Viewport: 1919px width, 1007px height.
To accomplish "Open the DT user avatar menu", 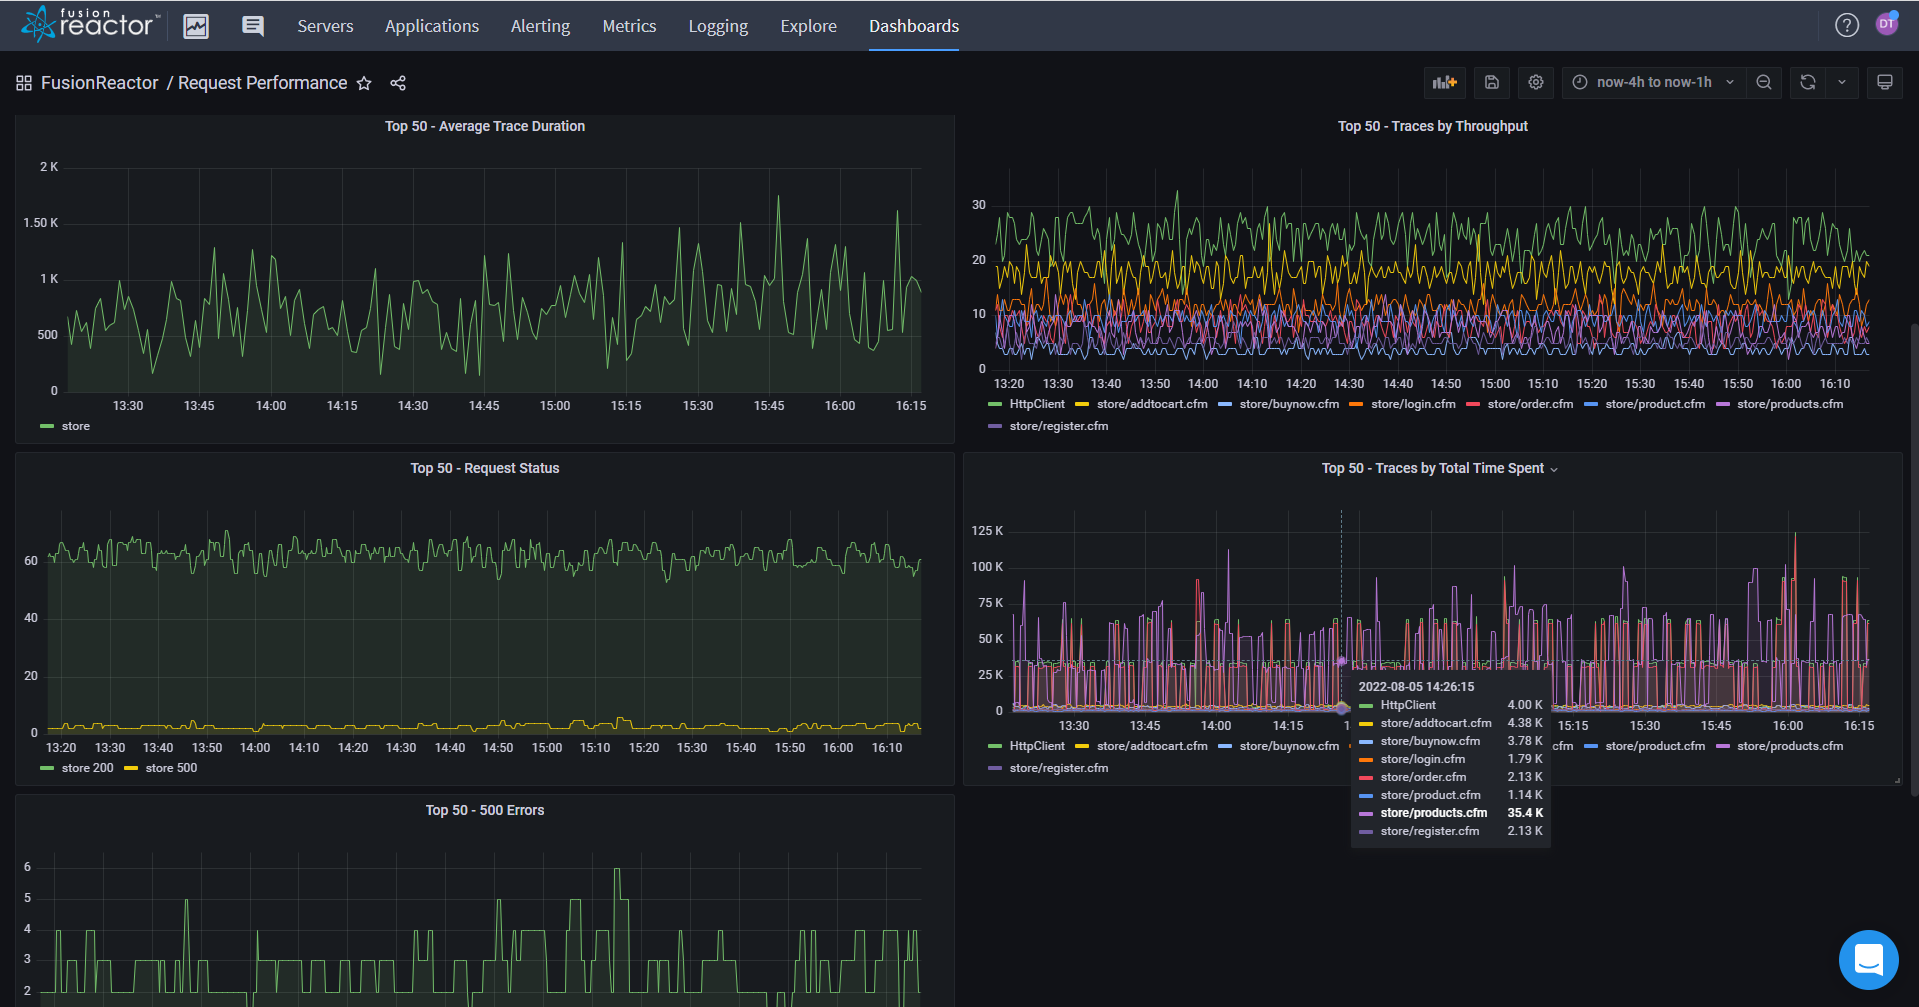I will (1887, 23).
